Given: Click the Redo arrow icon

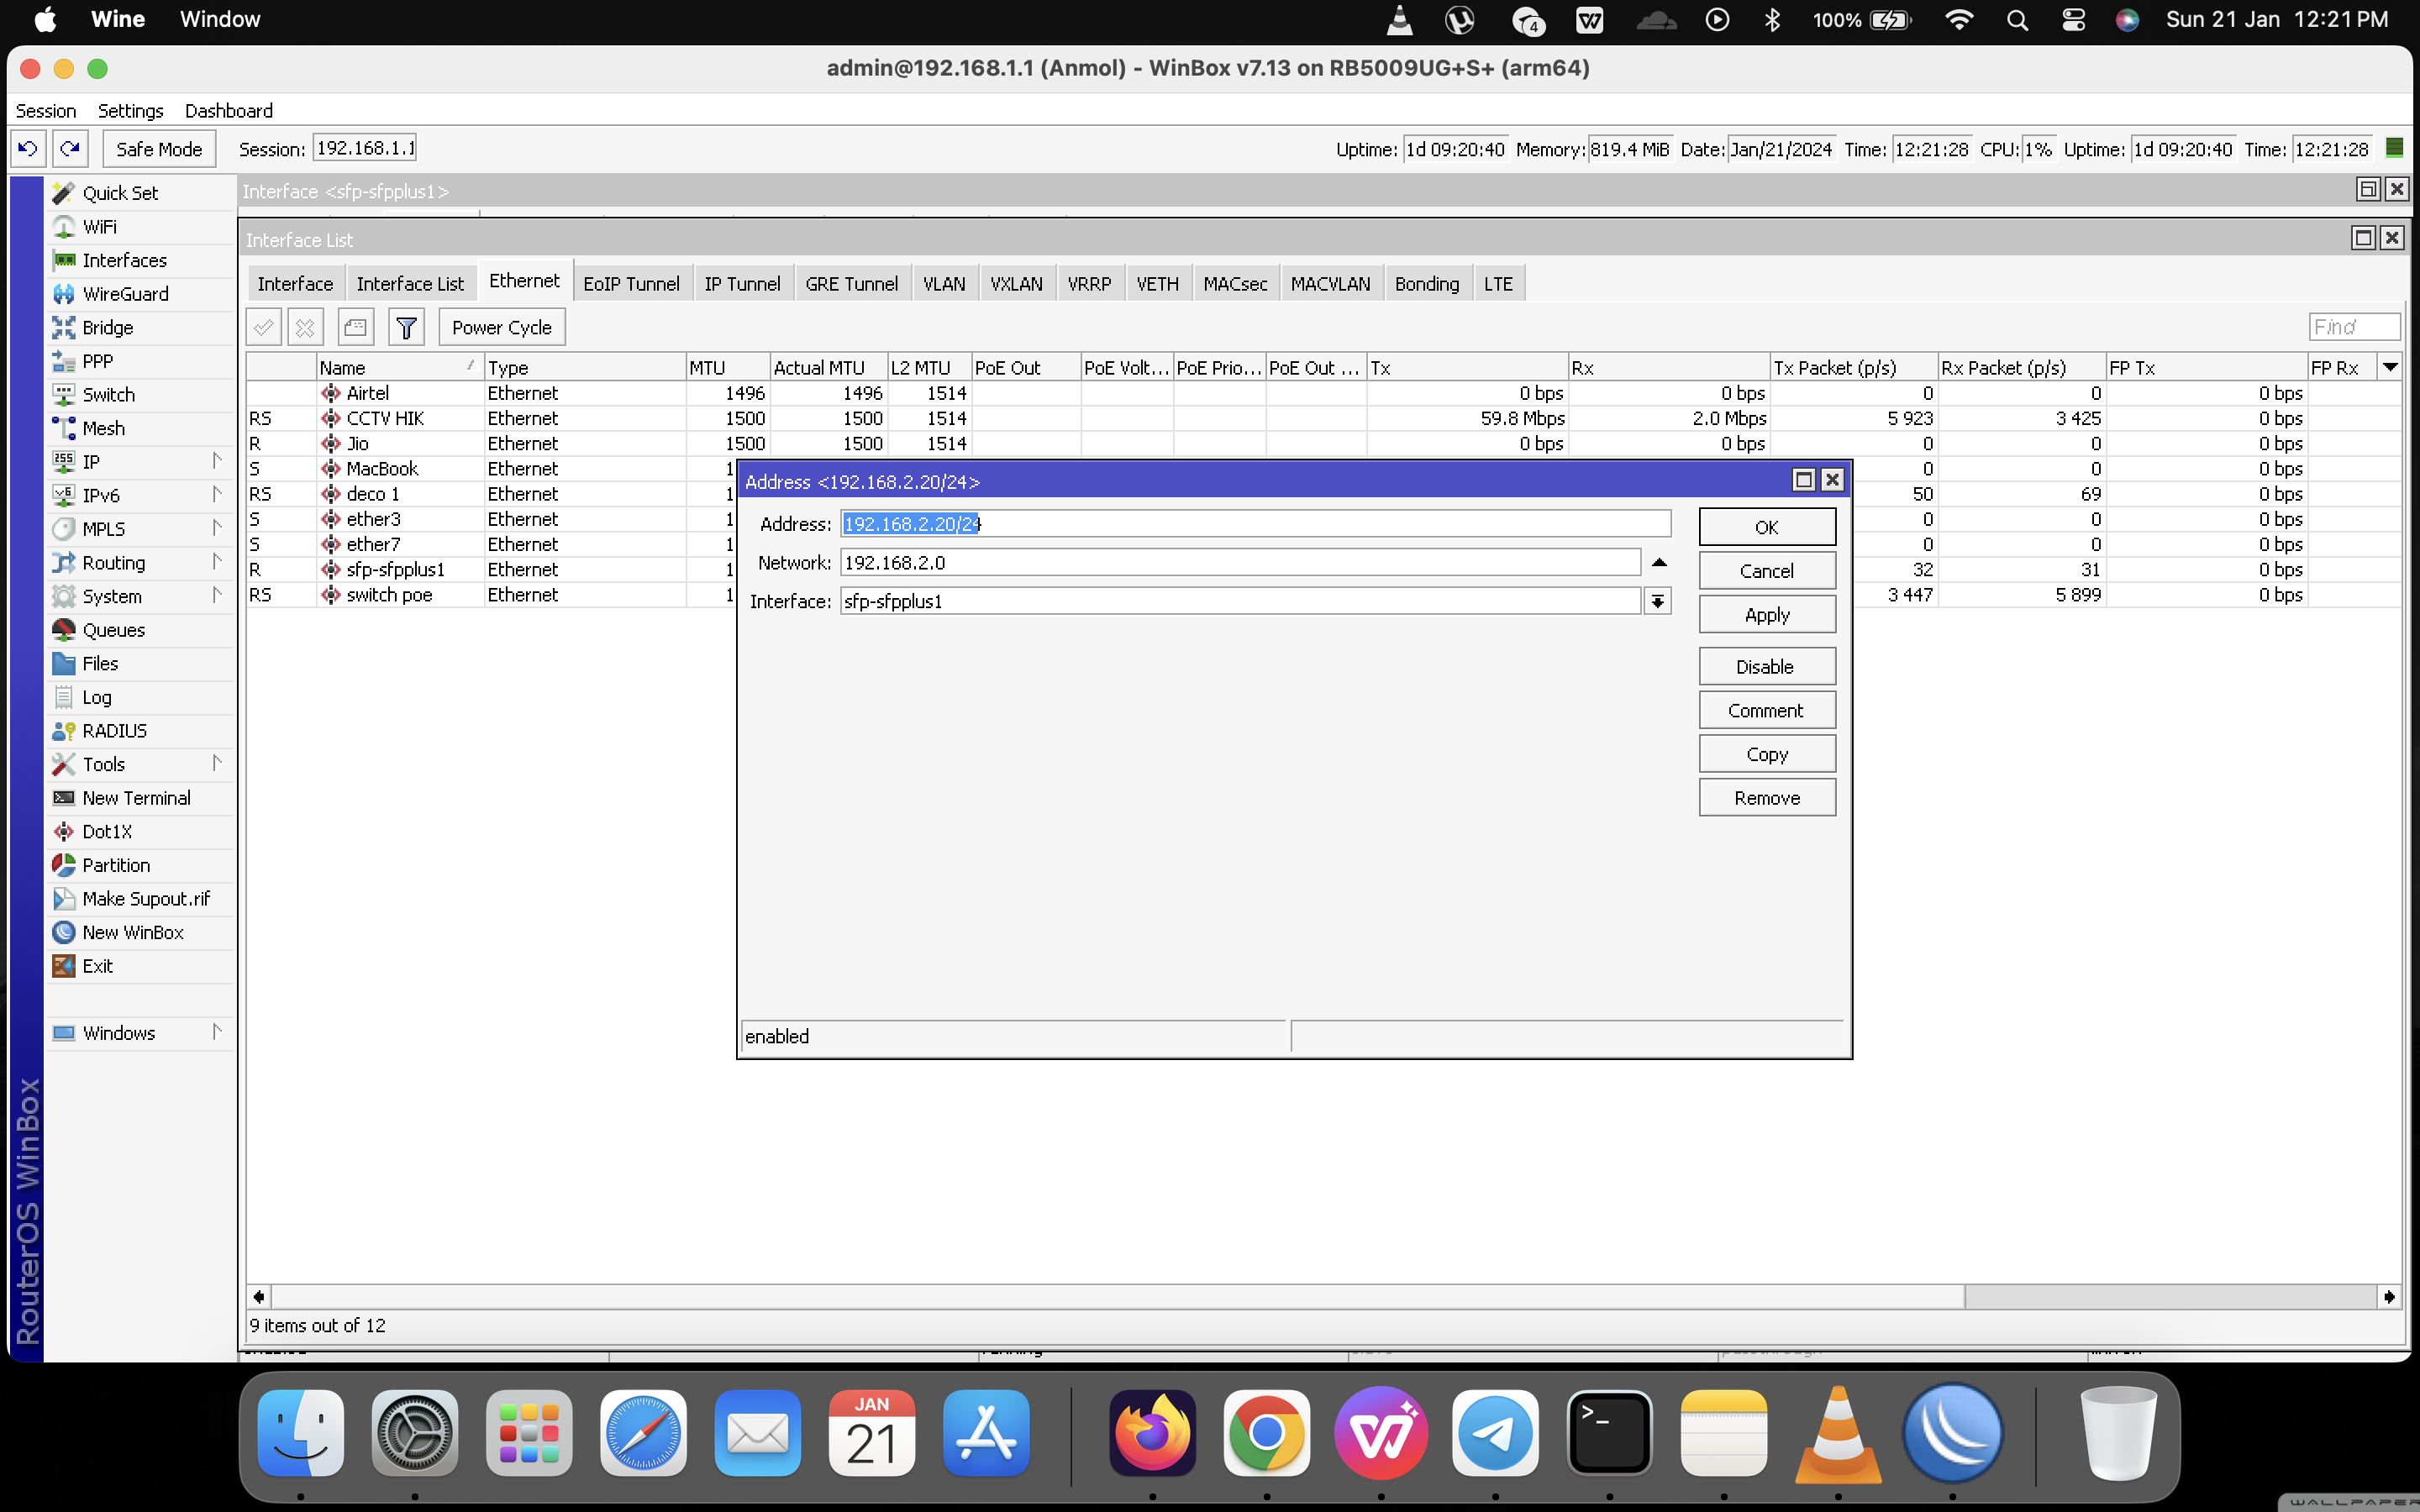Looking at the screenshot, I should (x=70, y=149).
